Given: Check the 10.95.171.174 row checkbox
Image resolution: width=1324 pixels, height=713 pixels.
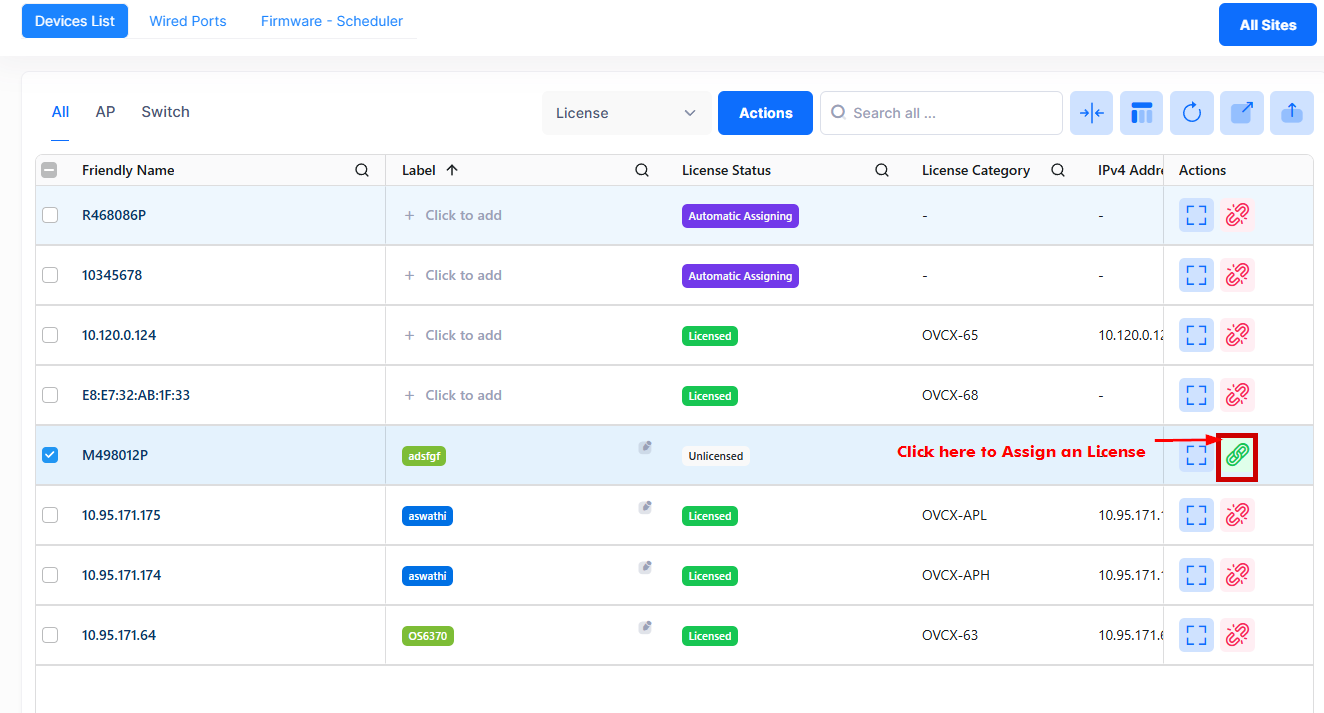Looking at the screenshot, I should pos(50,575).
